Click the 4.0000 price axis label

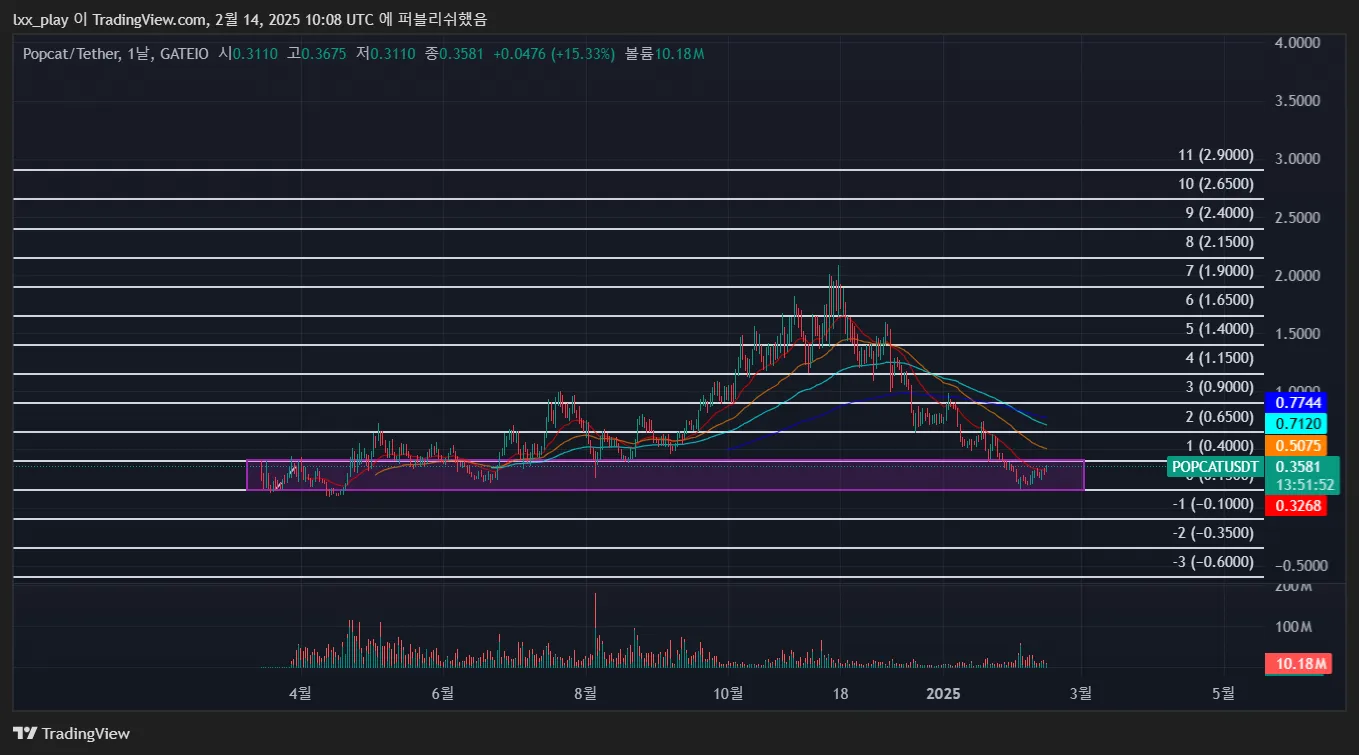(1299, 43)
